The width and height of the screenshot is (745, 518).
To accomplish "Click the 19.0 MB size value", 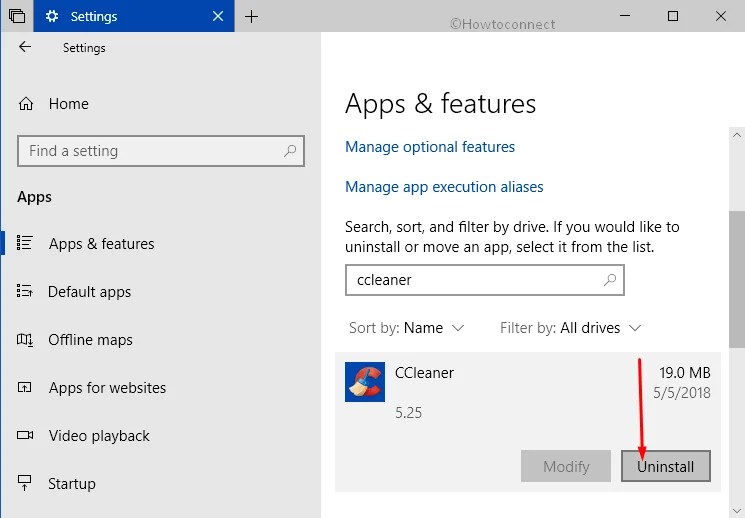I will pos(685,373).
